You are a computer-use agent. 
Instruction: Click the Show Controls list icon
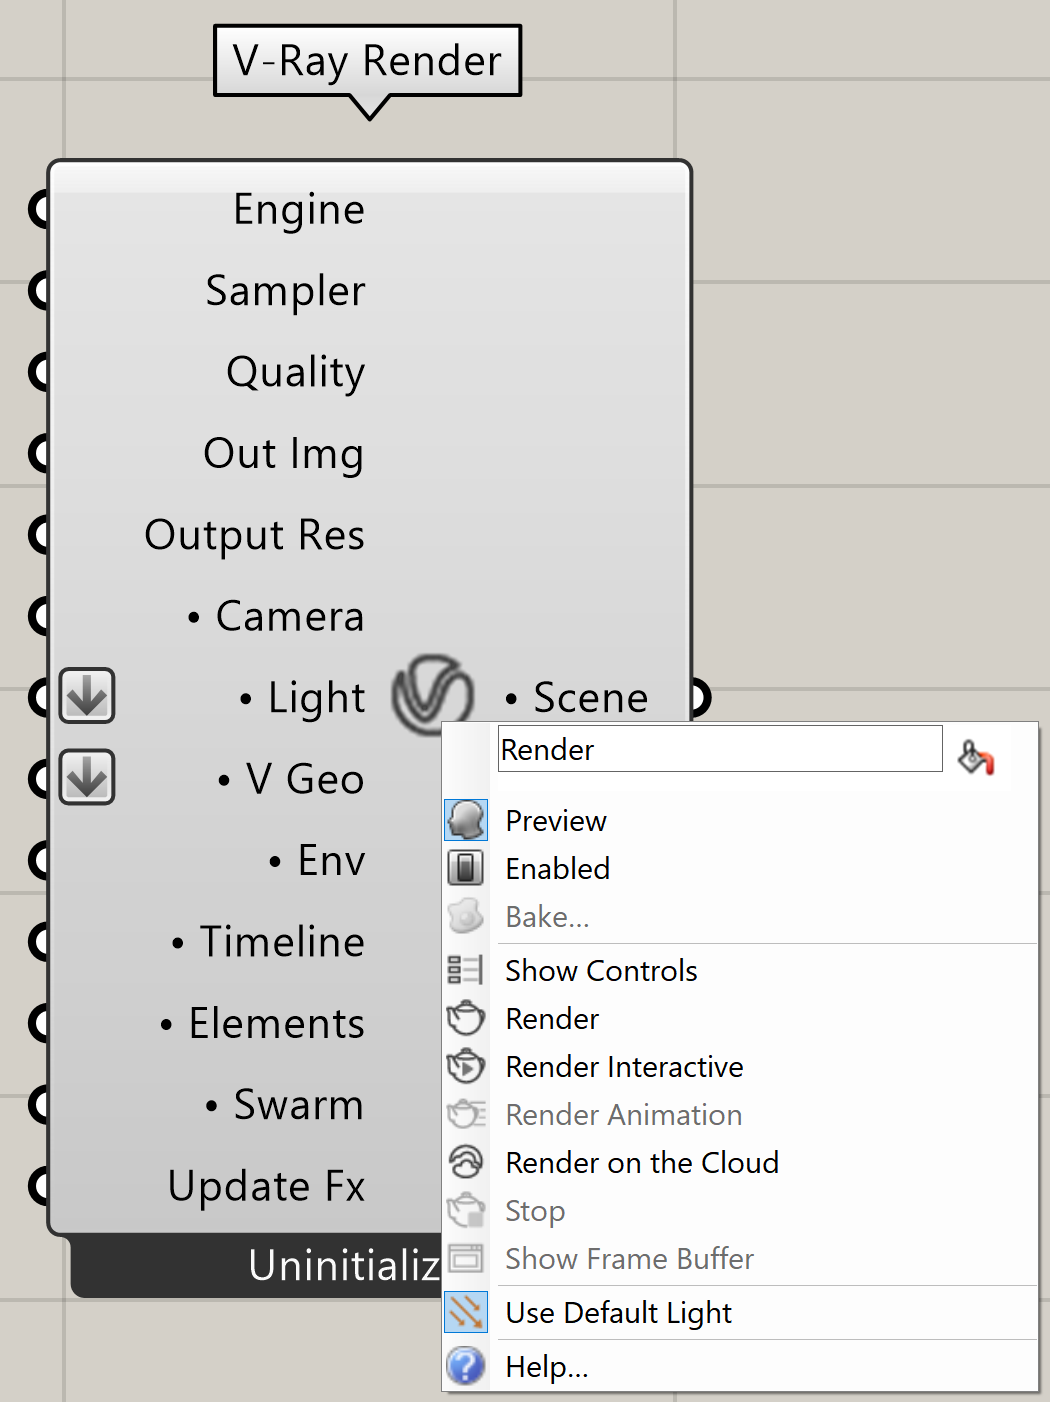tap(466, 970)
